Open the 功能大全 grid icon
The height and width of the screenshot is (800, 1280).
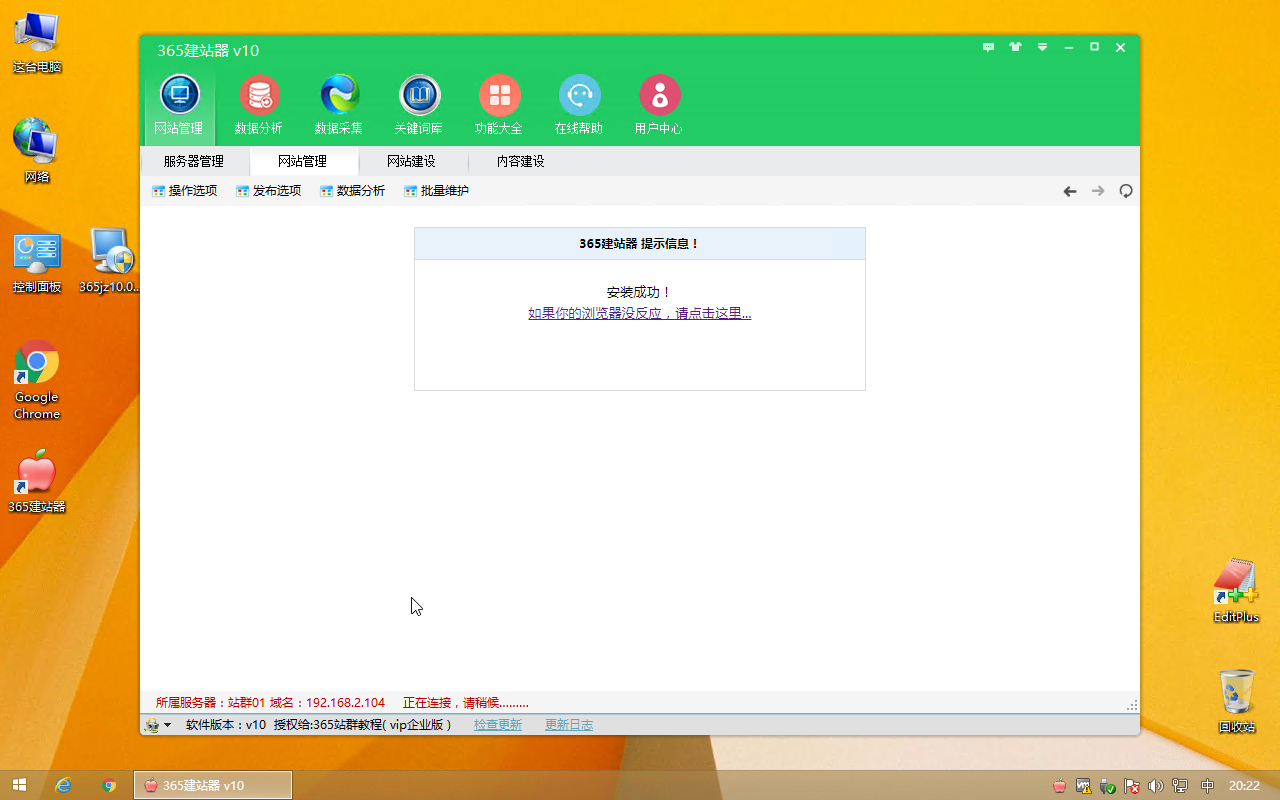point(499,105)
